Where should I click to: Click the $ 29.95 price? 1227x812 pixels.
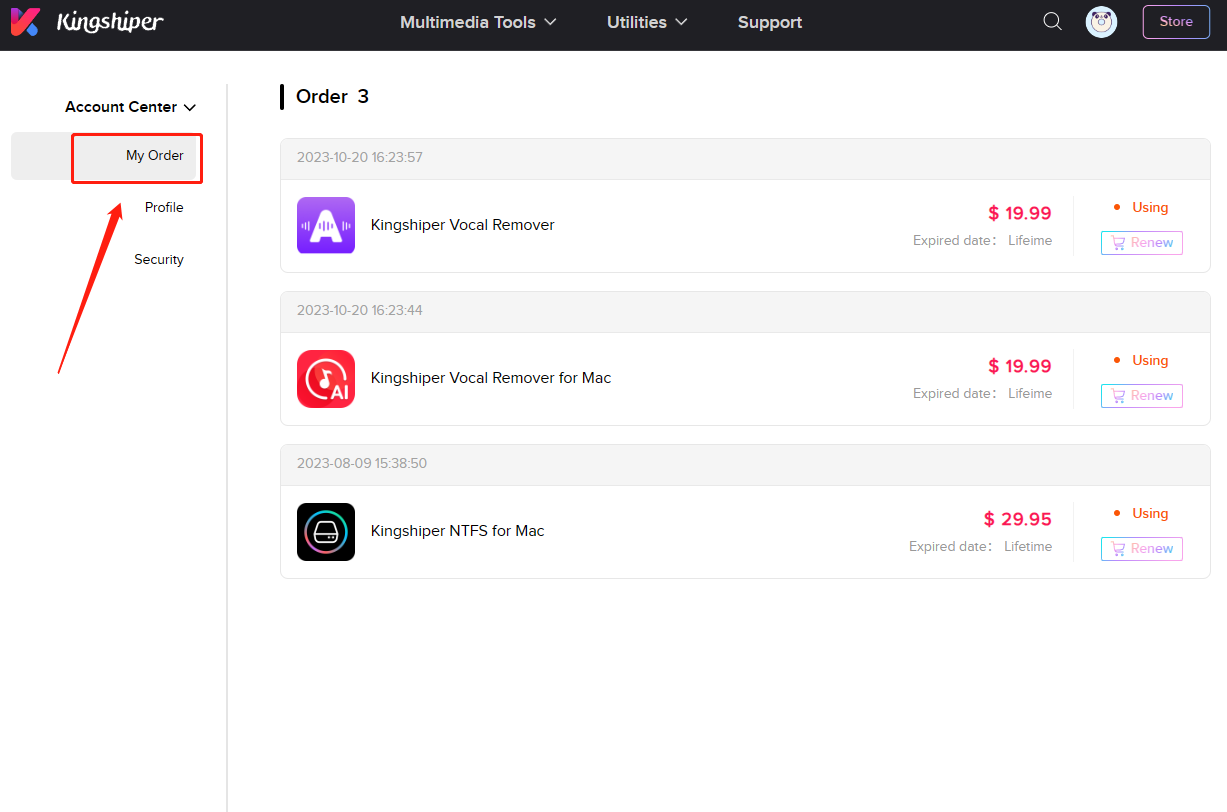coord(1018,519)
